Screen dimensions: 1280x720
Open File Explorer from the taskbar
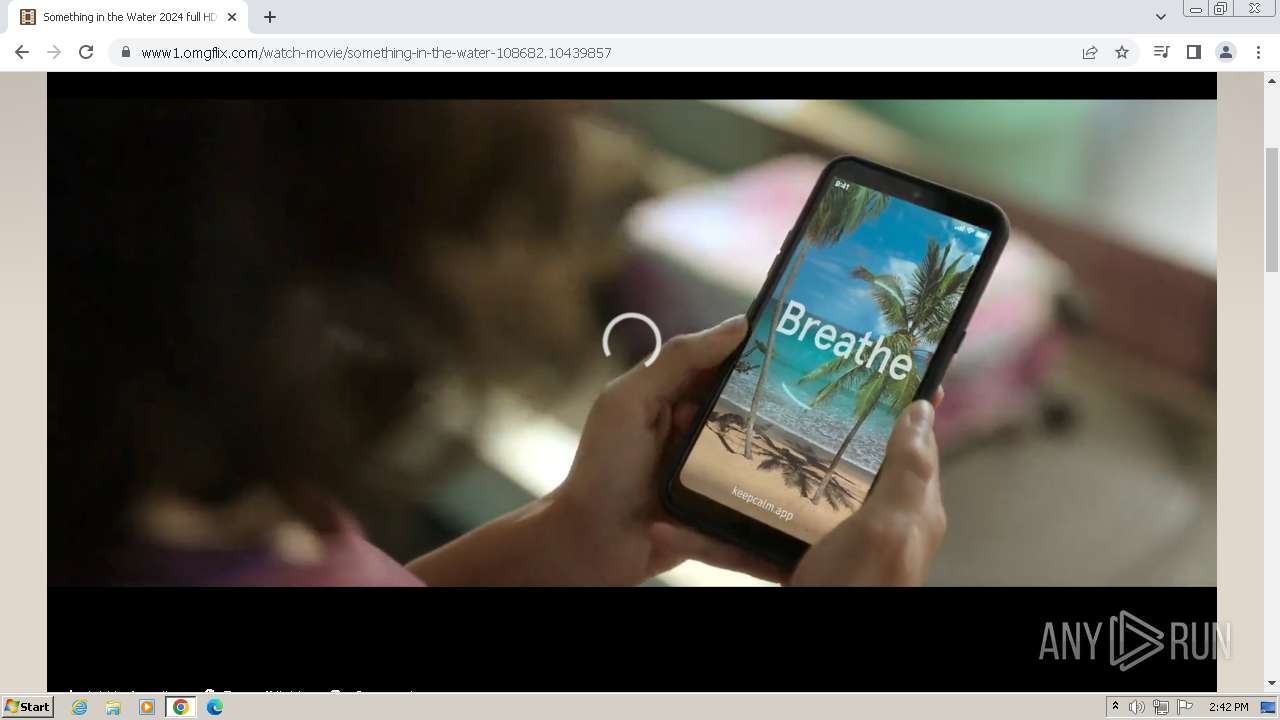click(x=113, y=707)
